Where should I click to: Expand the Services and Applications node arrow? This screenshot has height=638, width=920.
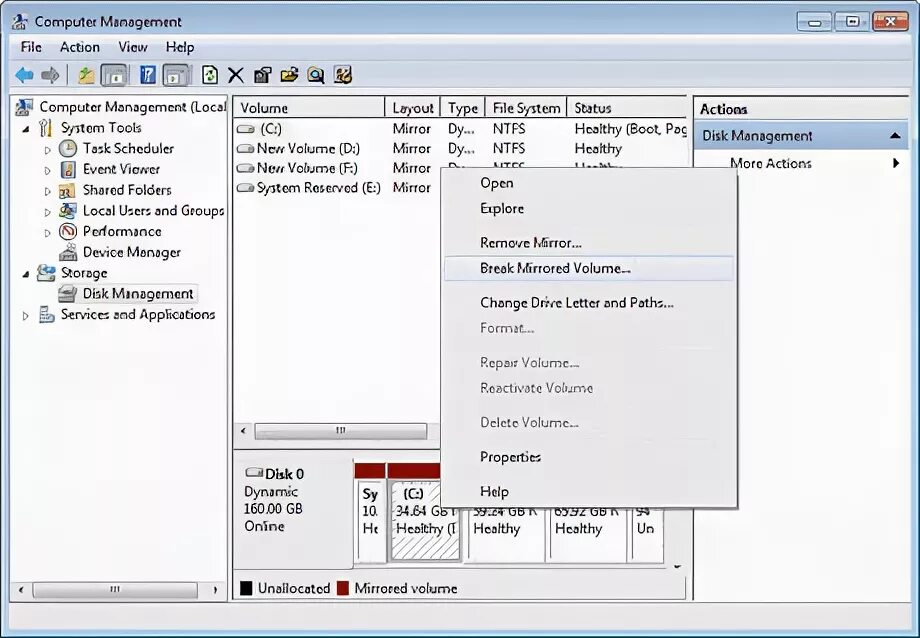pos(25,316)
